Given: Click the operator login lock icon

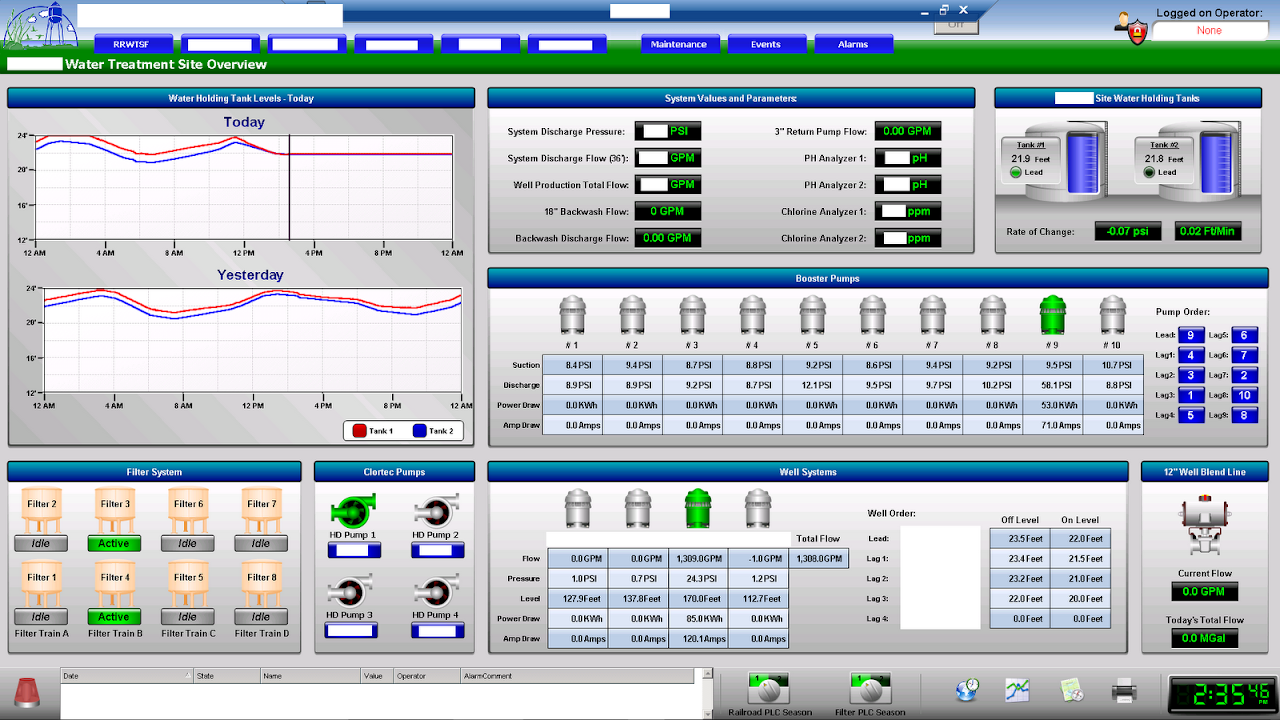Looking at the screenshot, I should [1131, 27].
